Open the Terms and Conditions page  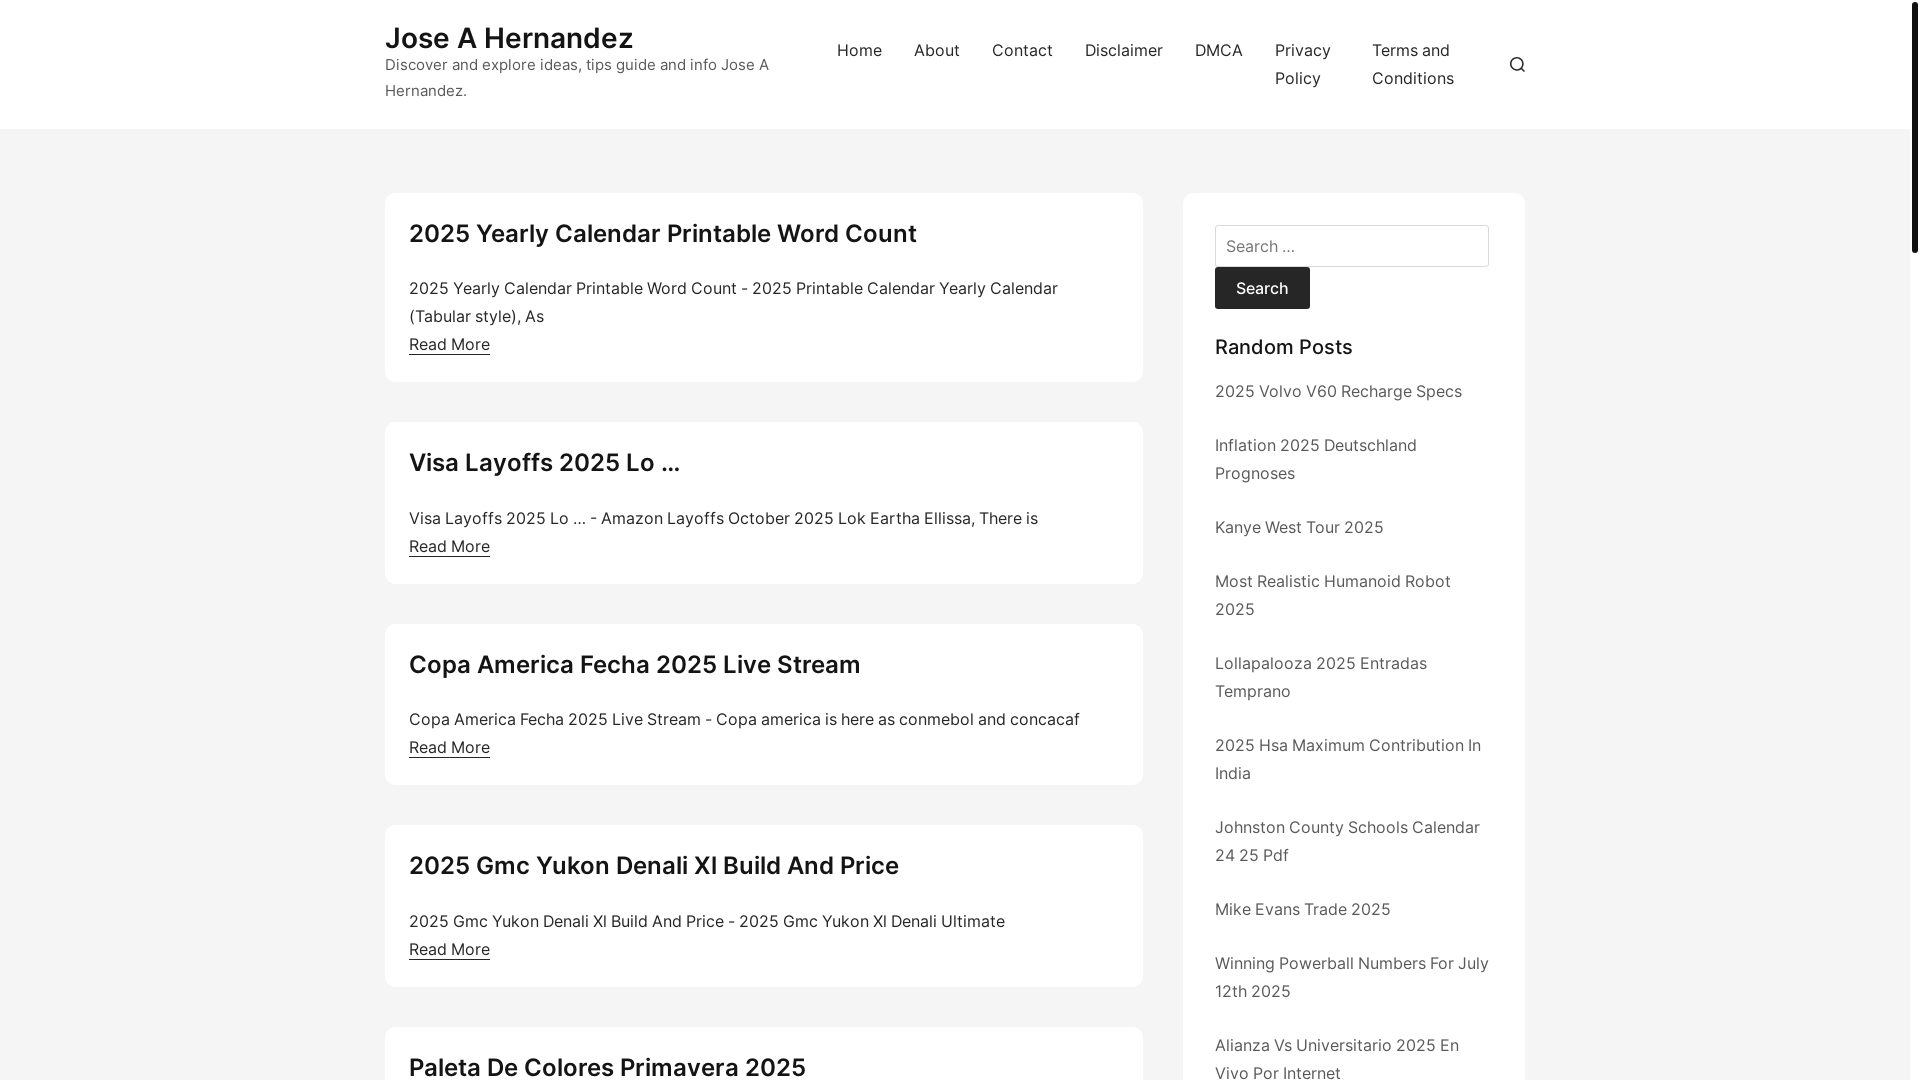click(x=1413, y=64)
